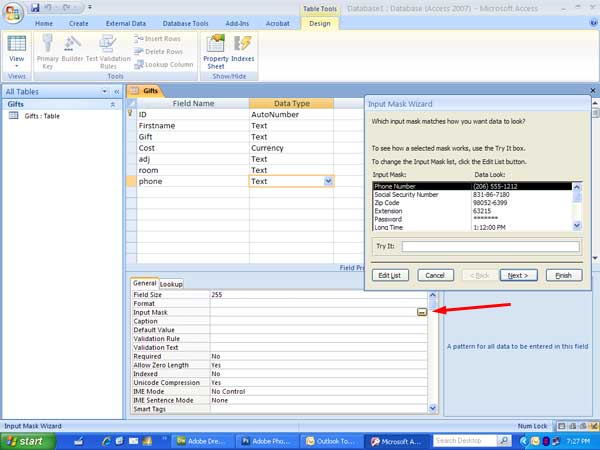Select Zip Code input mask
This screenshot has width=600, height=450.
tap(473, 203)
